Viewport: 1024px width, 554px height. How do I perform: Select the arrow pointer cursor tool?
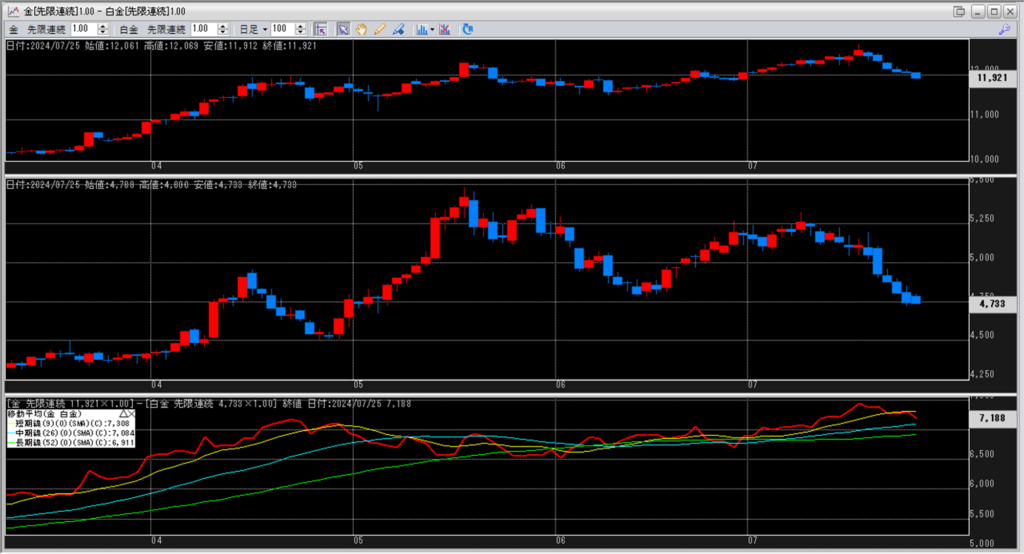click(x=343, y=30)
